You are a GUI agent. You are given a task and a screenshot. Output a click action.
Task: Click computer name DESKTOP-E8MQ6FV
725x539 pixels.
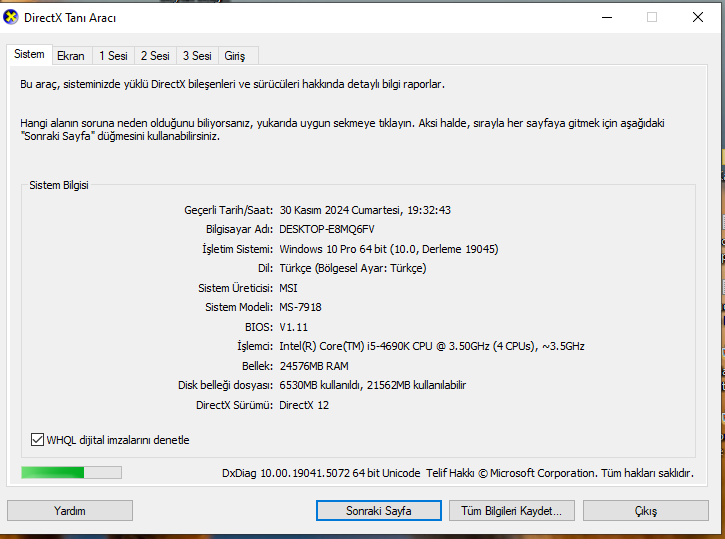tap(327, 229)
